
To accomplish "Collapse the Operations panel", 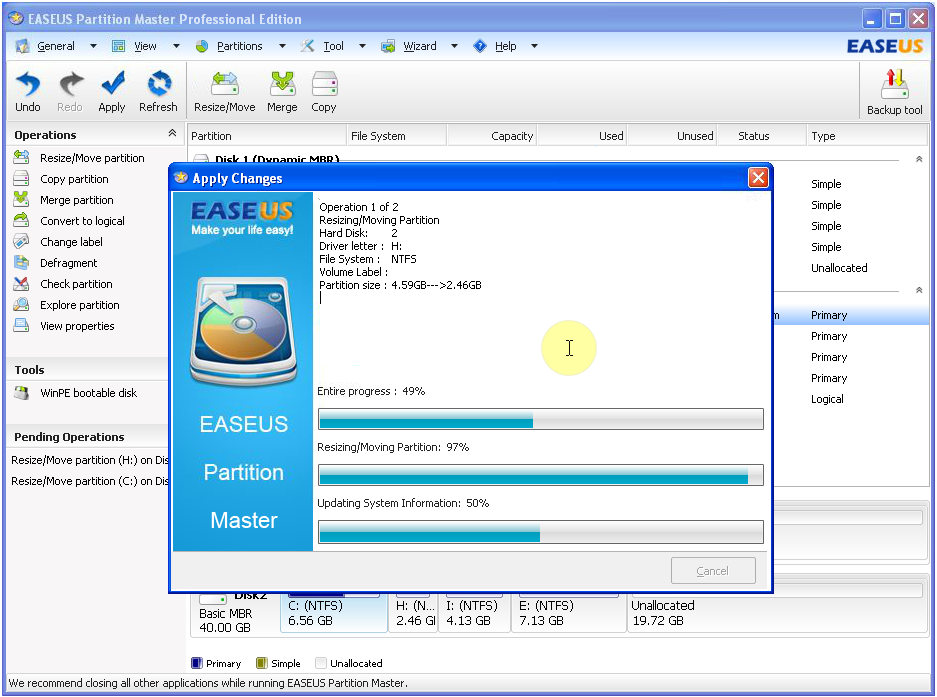I will click(x=172, y=133).
